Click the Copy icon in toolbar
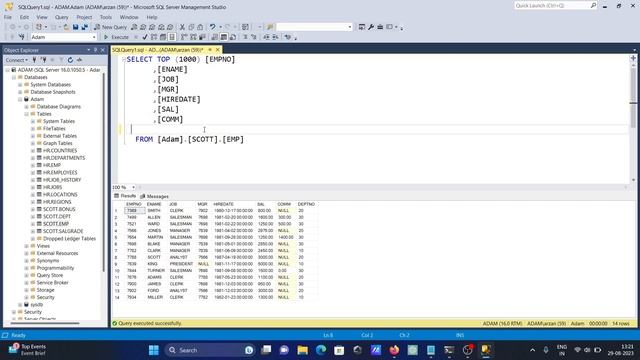Viewport: 640px width, 360px height. coord(191,27)
